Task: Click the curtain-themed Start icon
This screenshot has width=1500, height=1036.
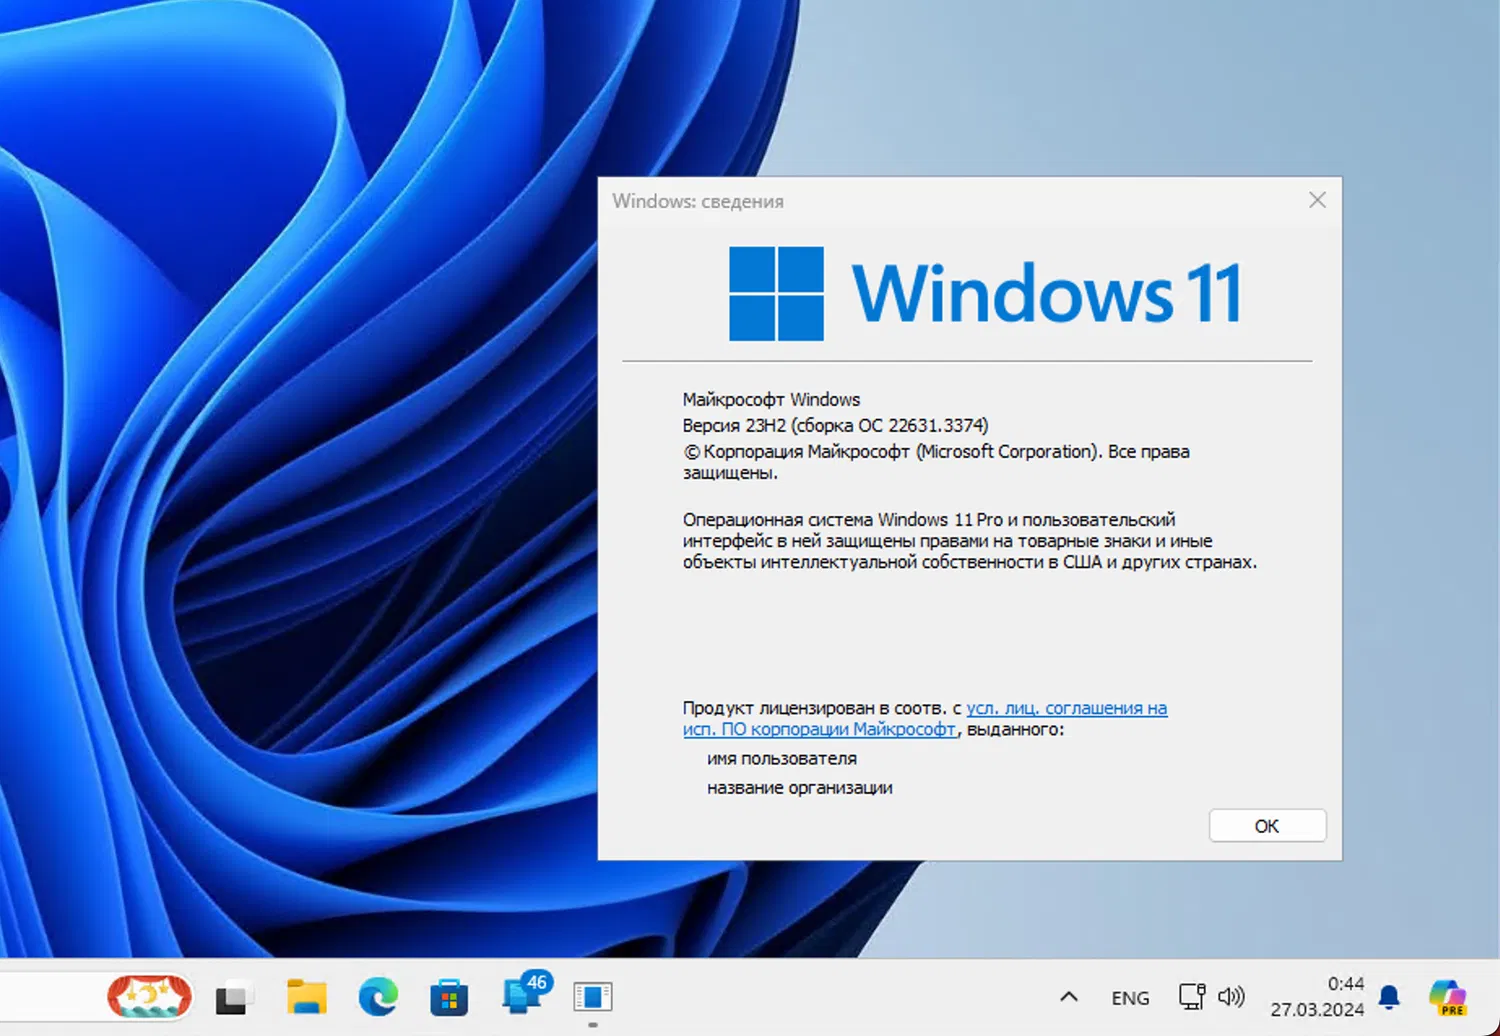Action: click(x=148, y=996)
